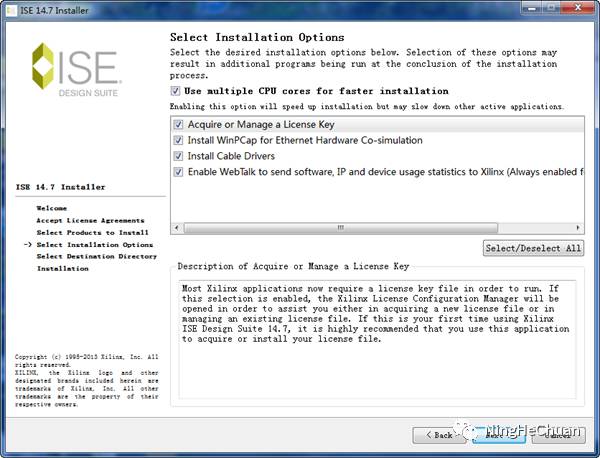Click the installer title bar icon
600x458 pixels.
coord(11,10)
